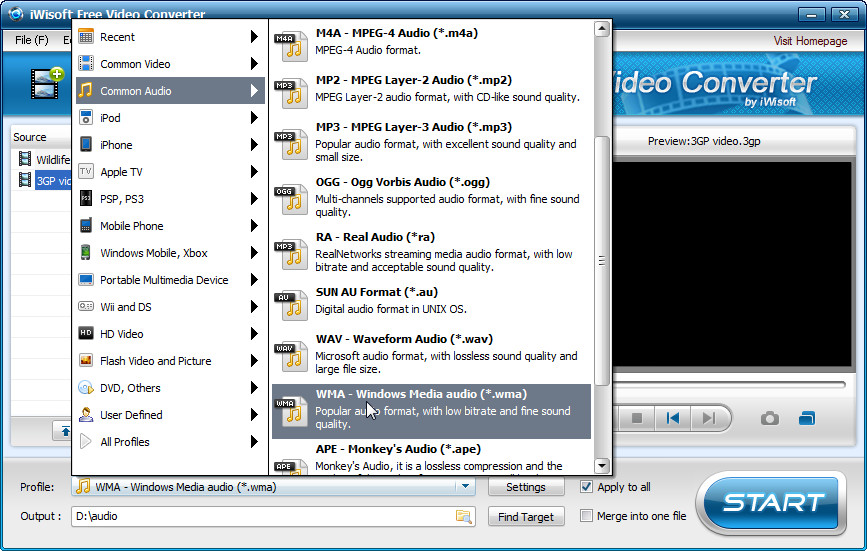Click the PSP, PS3 console icon
This screenshot has width=867, height=551.
(86, 198)
